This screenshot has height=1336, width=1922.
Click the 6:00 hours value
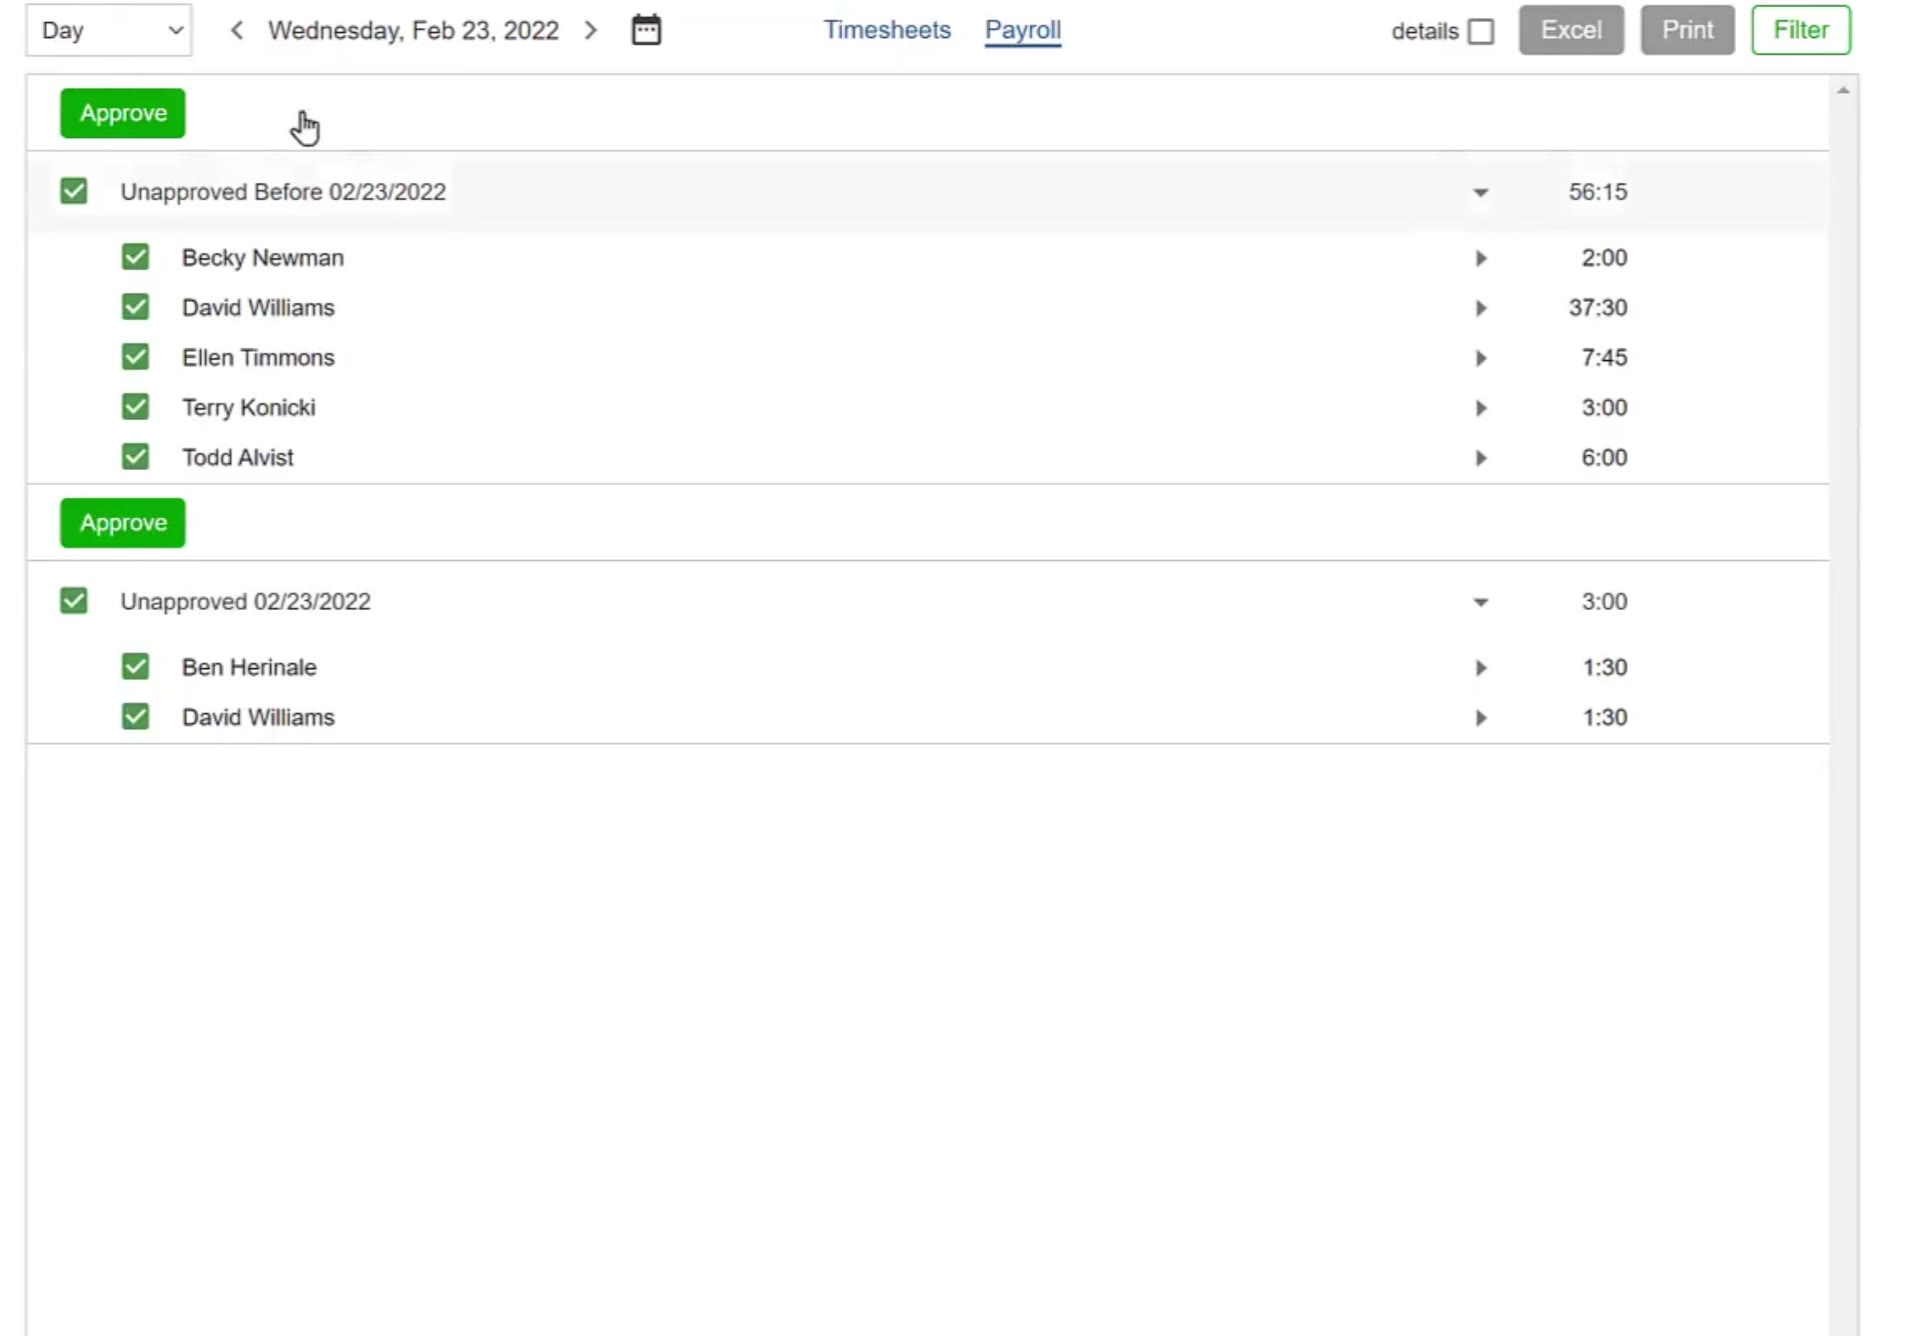click(x=1604, y=458)
